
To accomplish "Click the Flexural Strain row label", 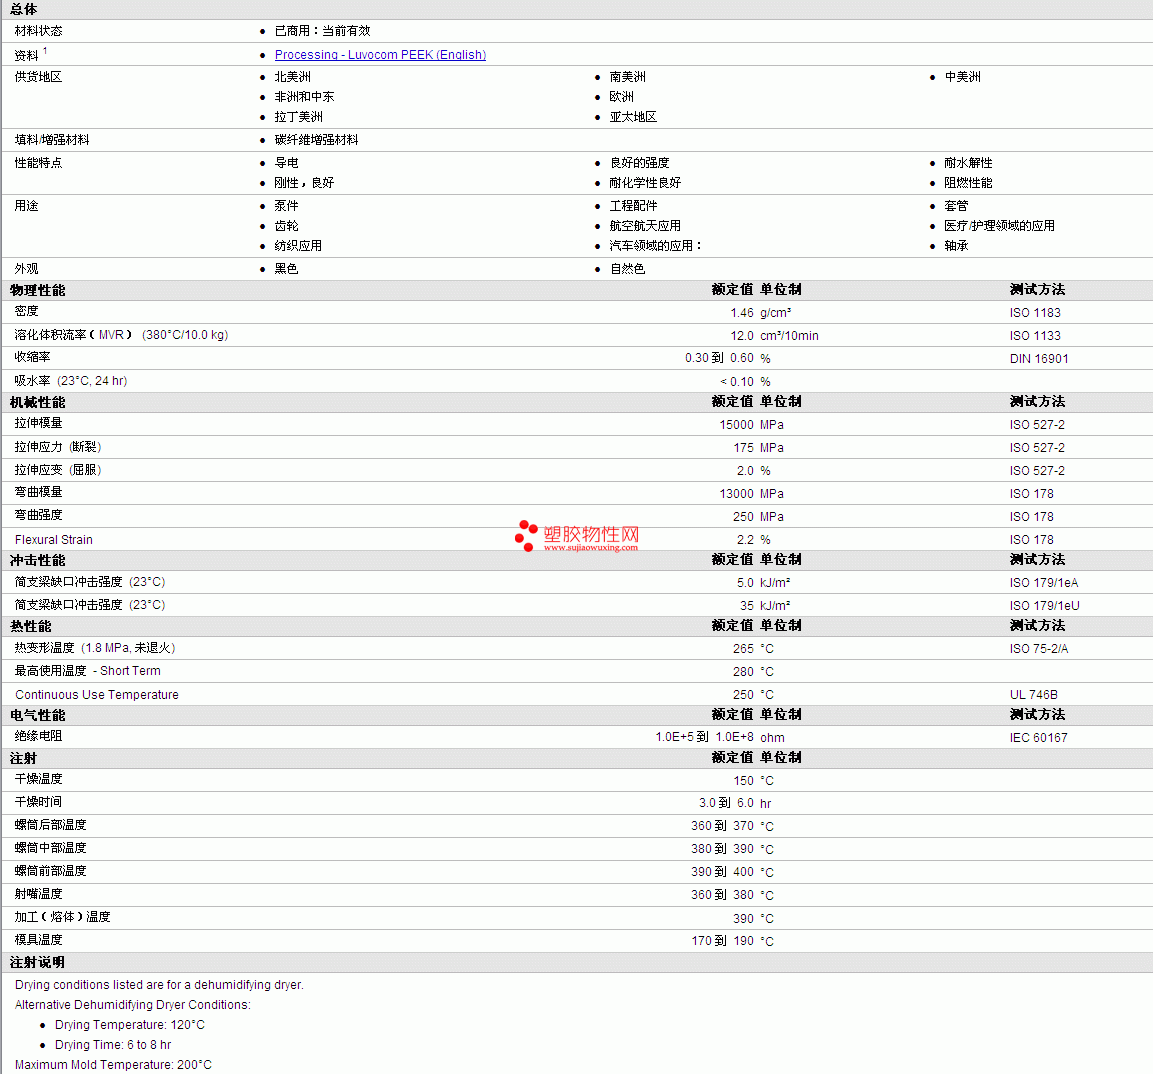I will [54, 540].
